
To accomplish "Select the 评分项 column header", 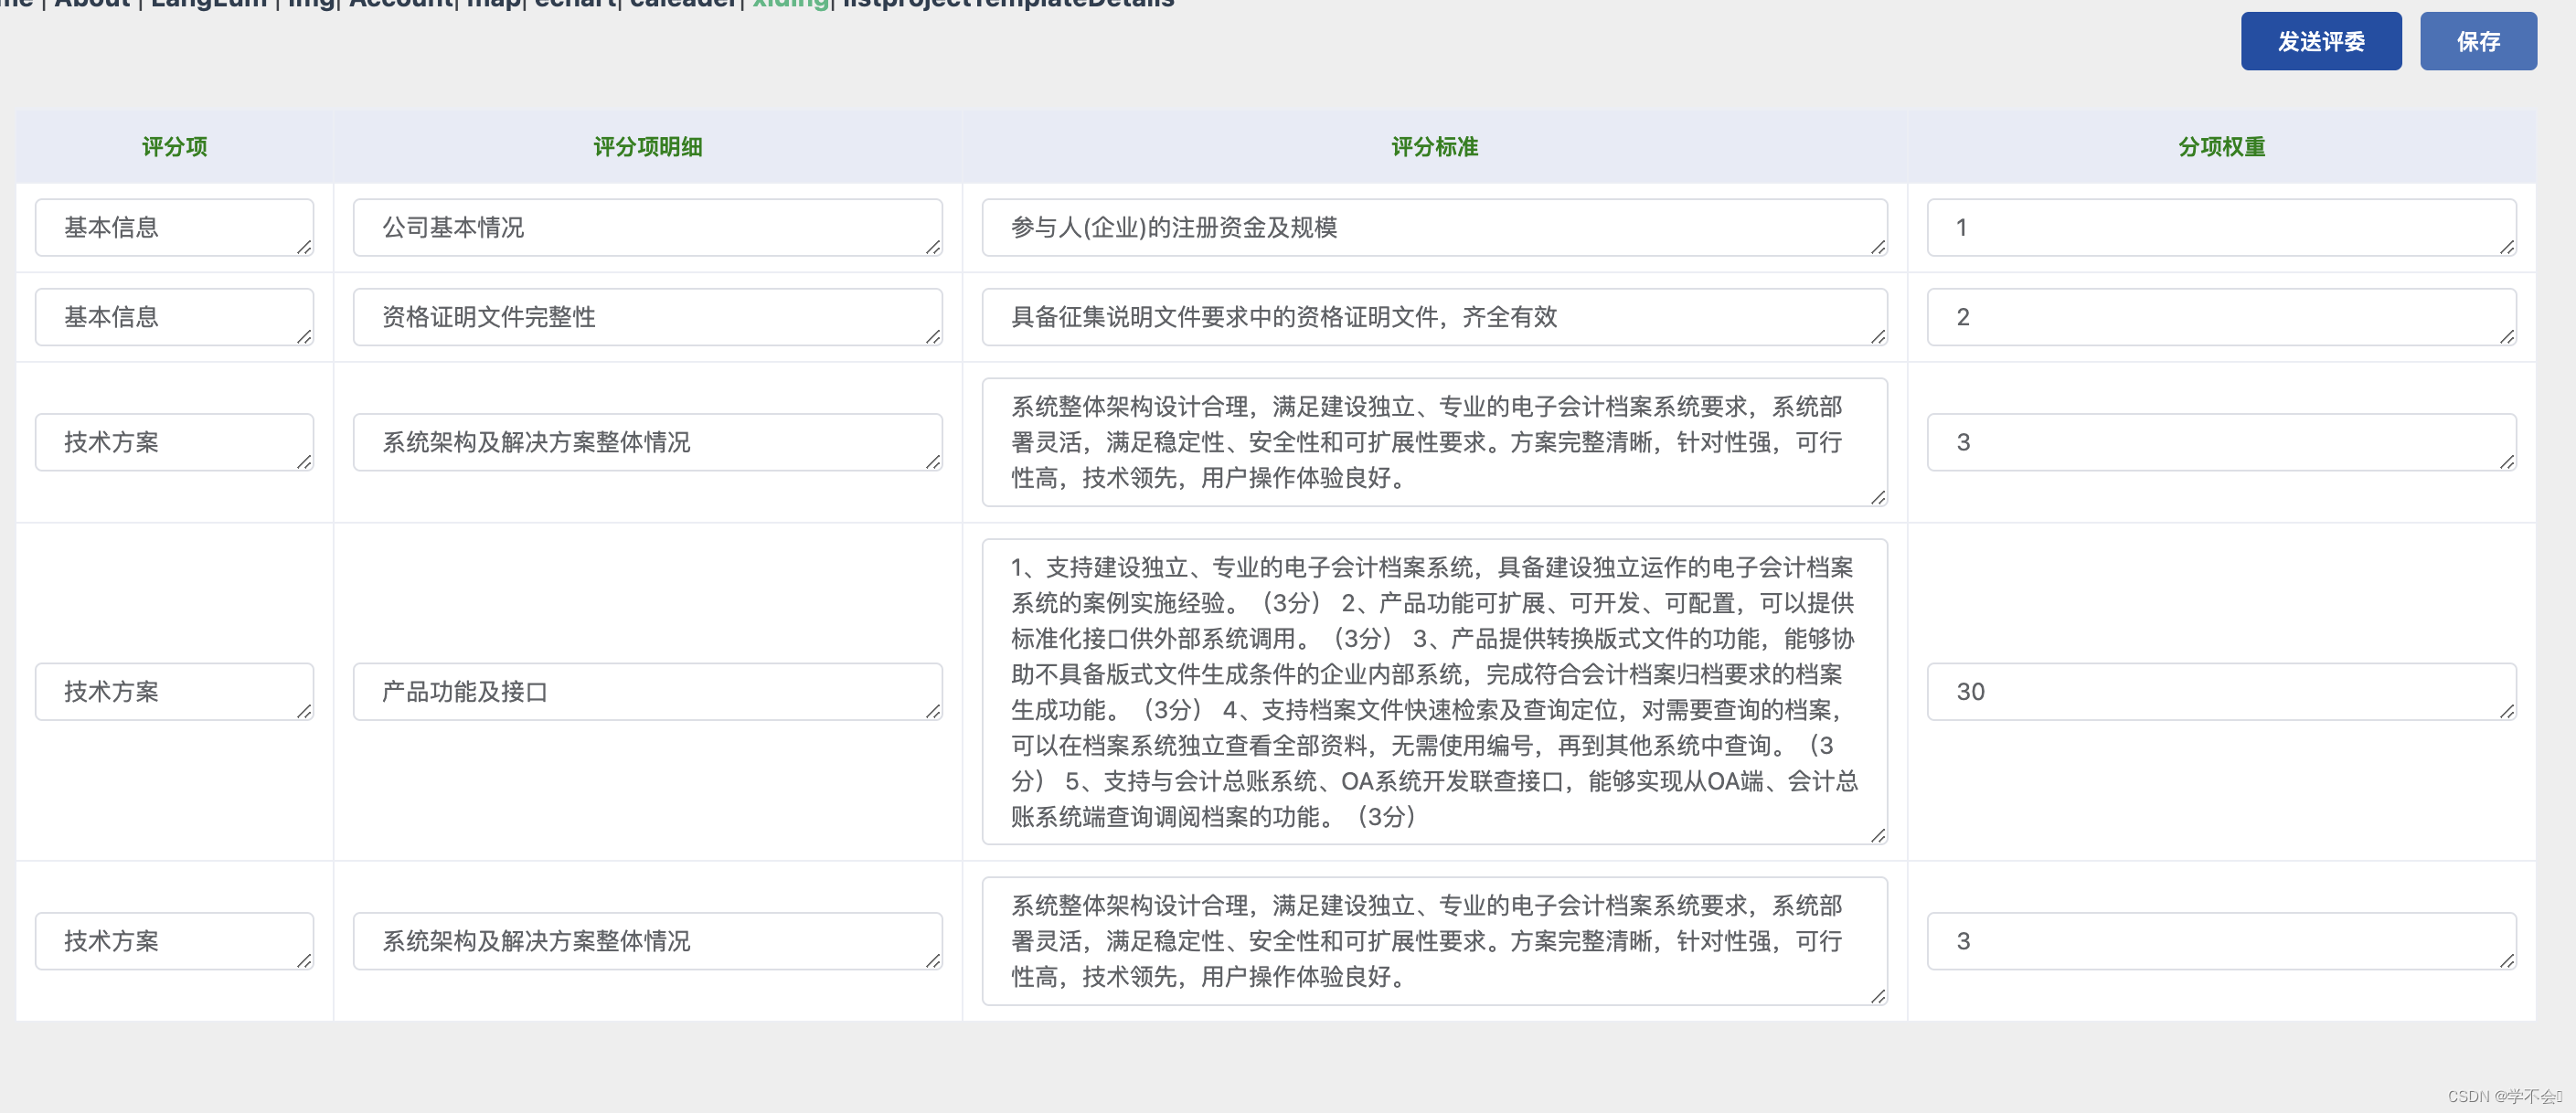I will (x=174, y=147).
